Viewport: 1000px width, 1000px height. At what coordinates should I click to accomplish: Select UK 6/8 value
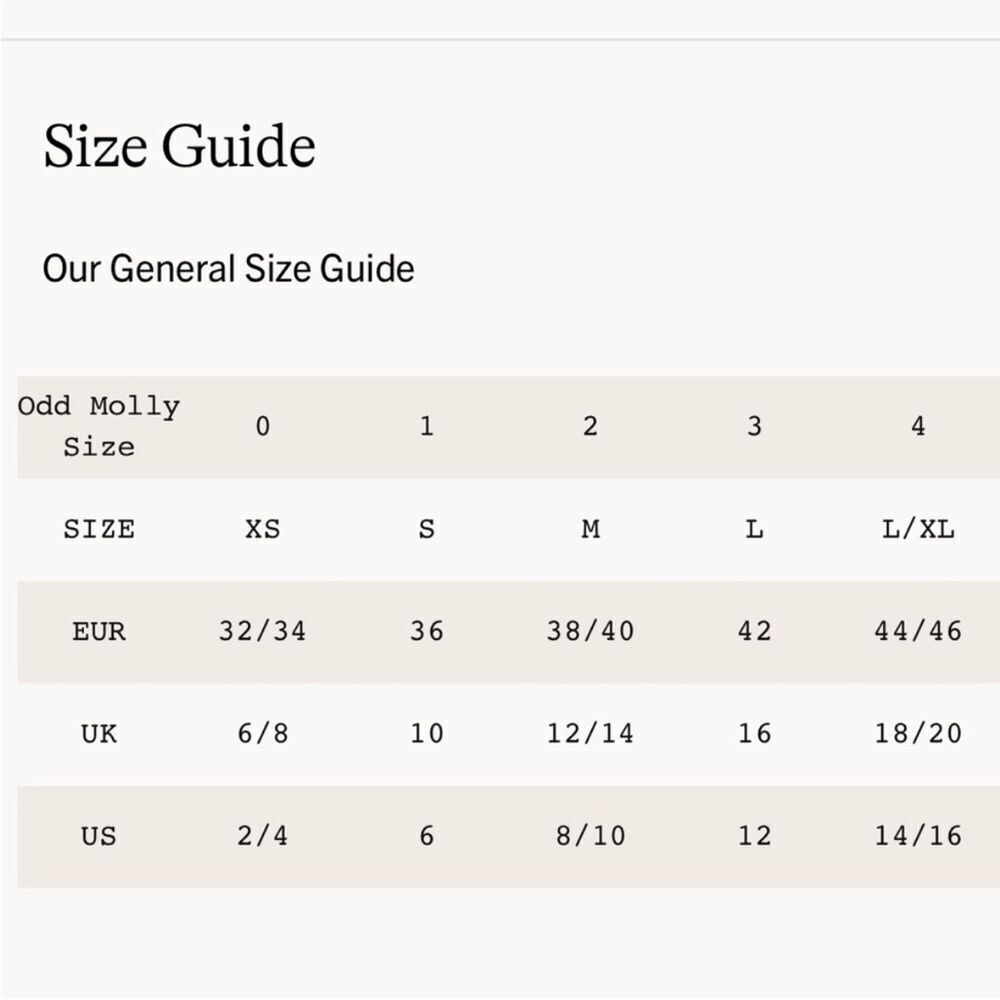pyautogui.click(x=263, y=734)
